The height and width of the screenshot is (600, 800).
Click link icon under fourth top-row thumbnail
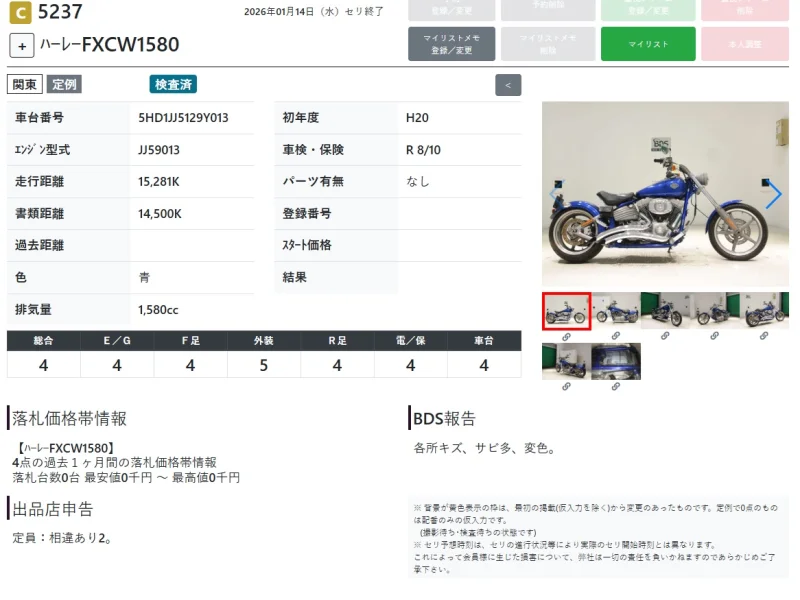714,336
